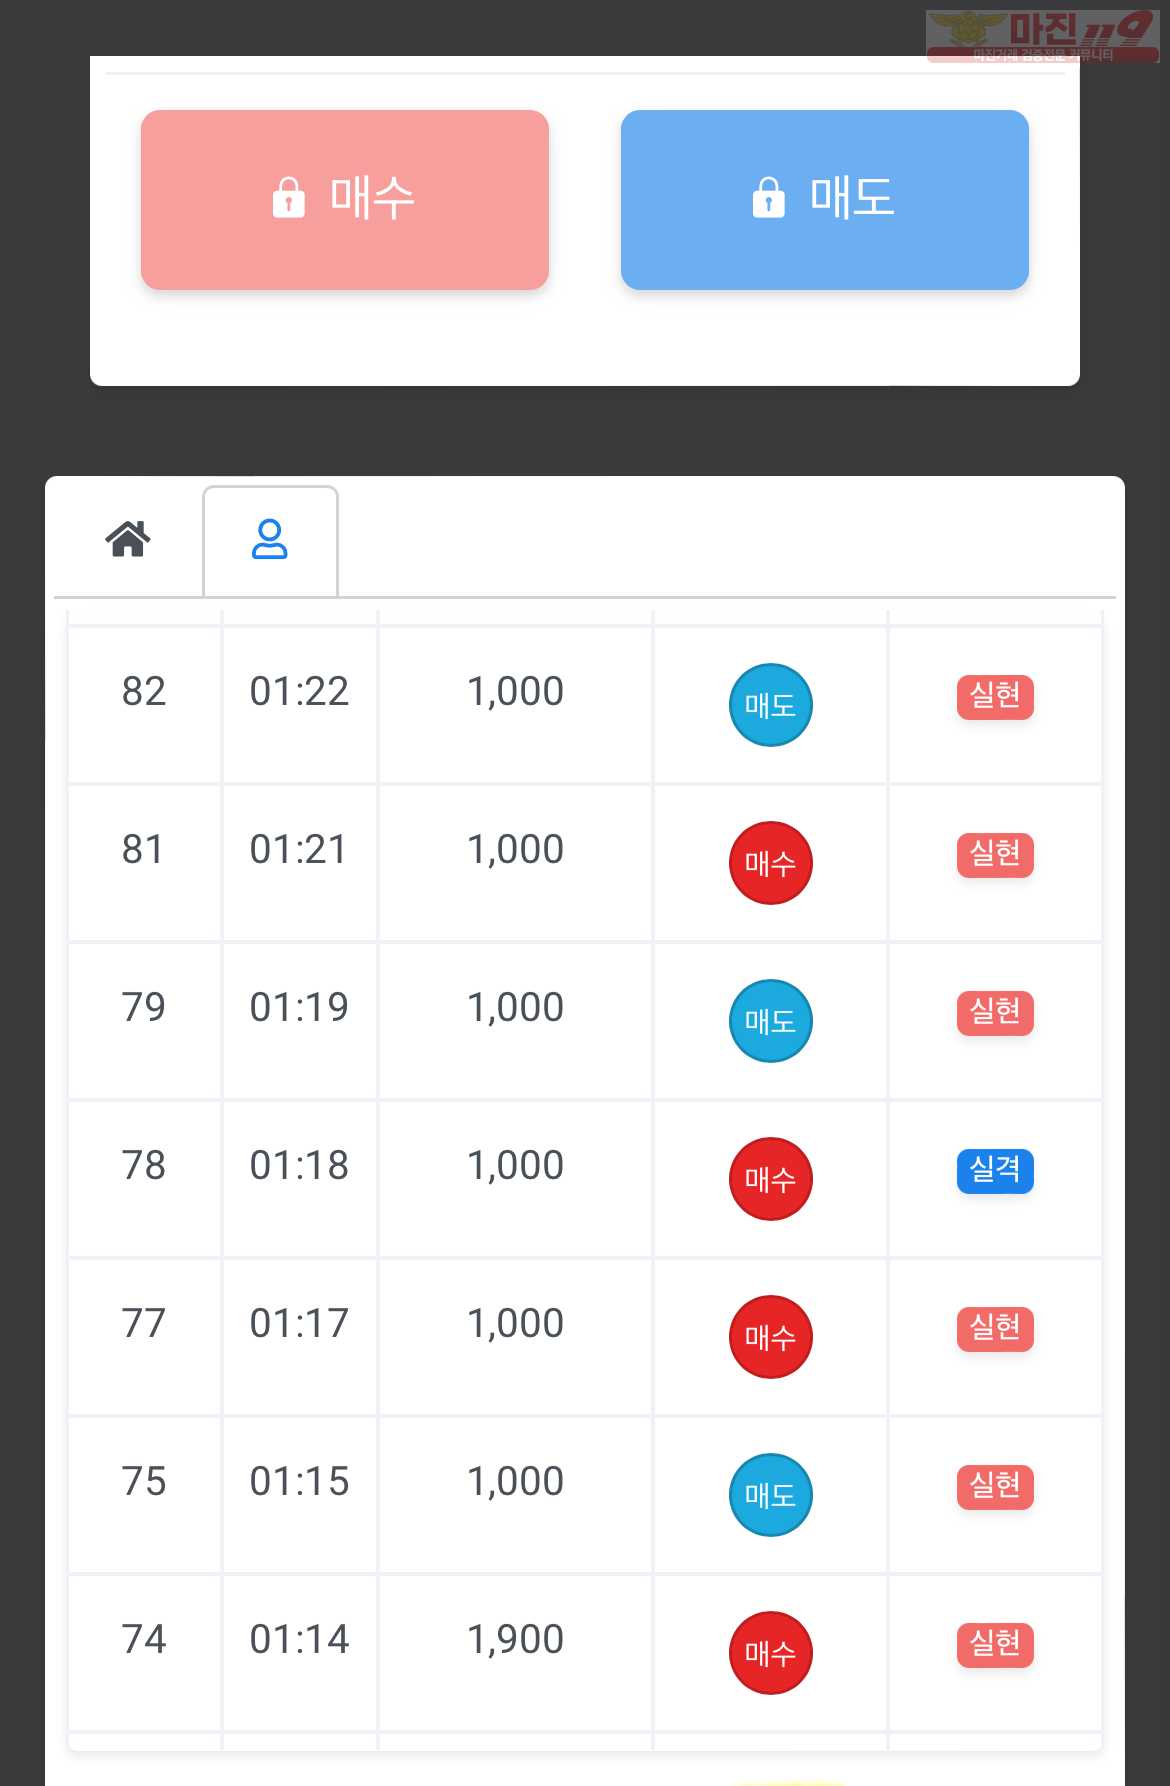Click the blue 매도 circle in row 75

770,1495
